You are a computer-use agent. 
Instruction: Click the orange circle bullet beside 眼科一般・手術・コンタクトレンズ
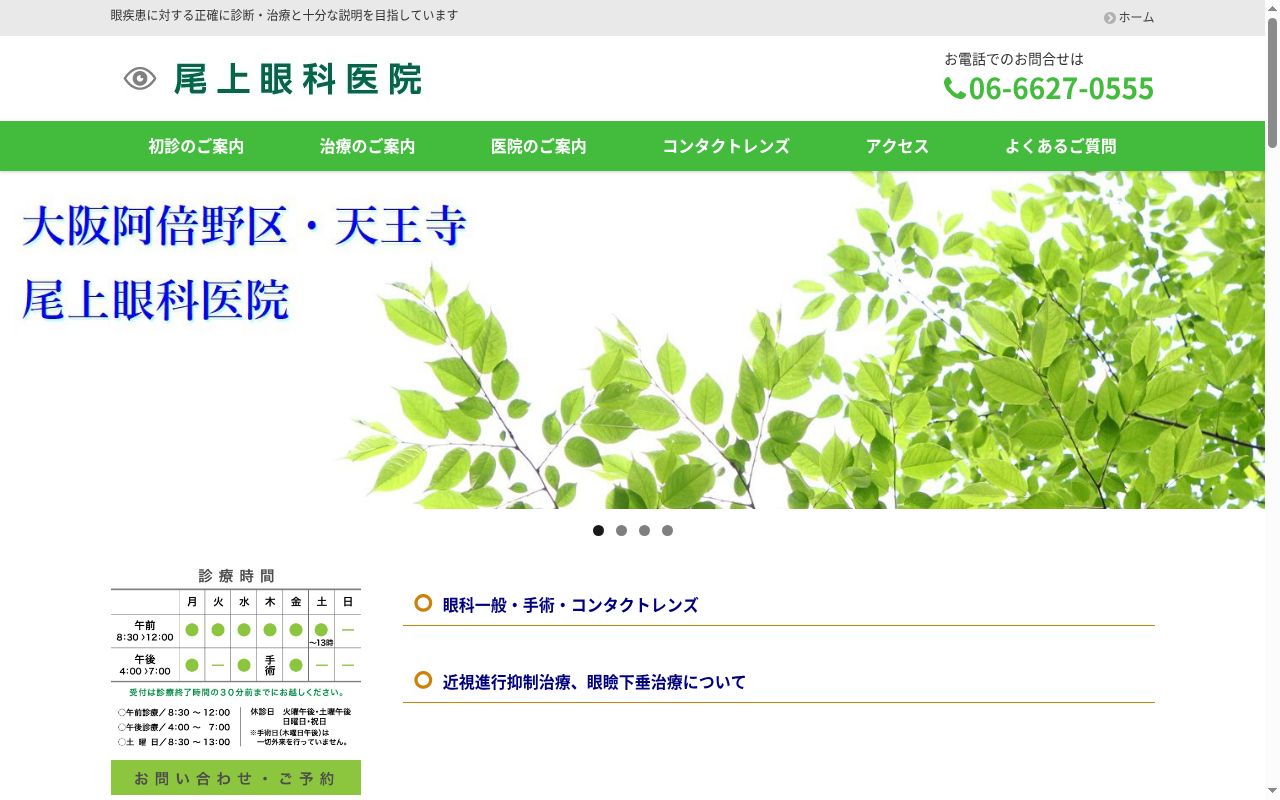pos(423,603)
